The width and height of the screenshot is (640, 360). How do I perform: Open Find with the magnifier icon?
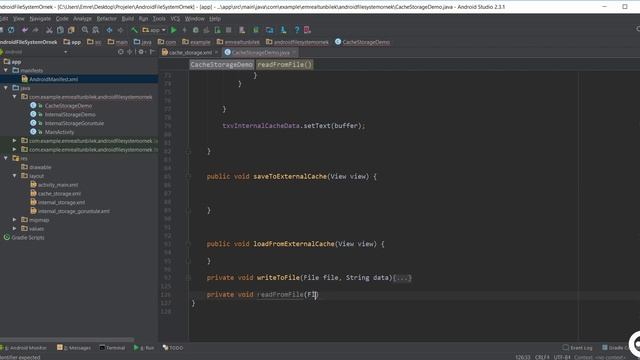click(84, 30)
